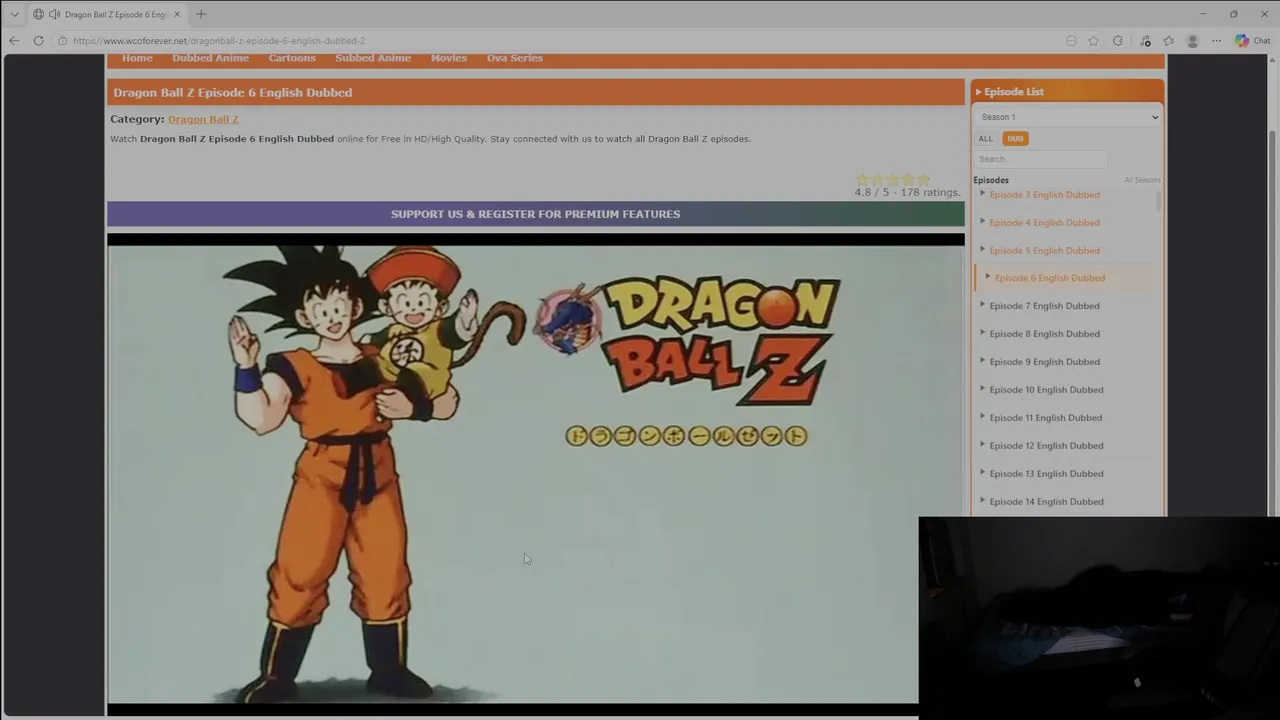The image size is (1280, 720).
Task: Open the circled three-dot icon in address bar
Action: point(1071,41)
